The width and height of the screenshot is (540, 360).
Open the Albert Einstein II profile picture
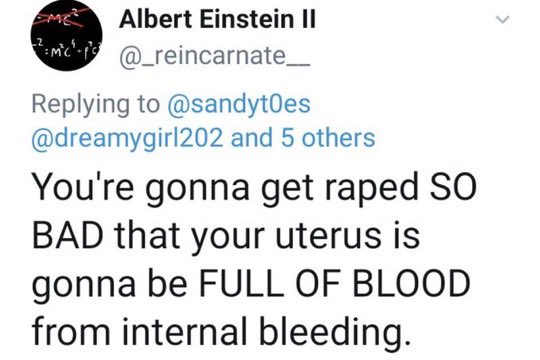tap(68, 35)
